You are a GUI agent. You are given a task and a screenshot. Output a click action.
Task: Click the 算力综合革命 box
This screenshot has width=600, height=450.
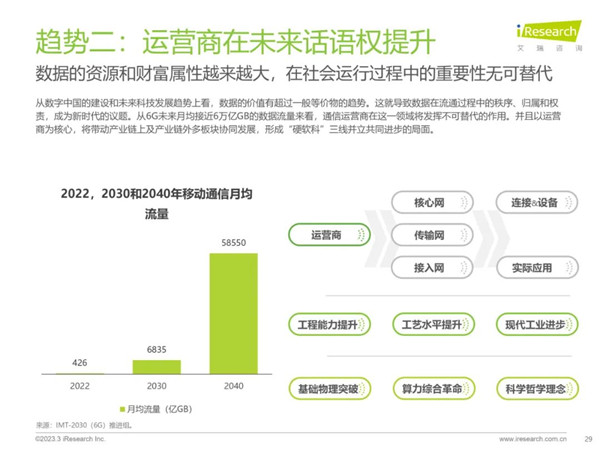(x=434, y=389)
